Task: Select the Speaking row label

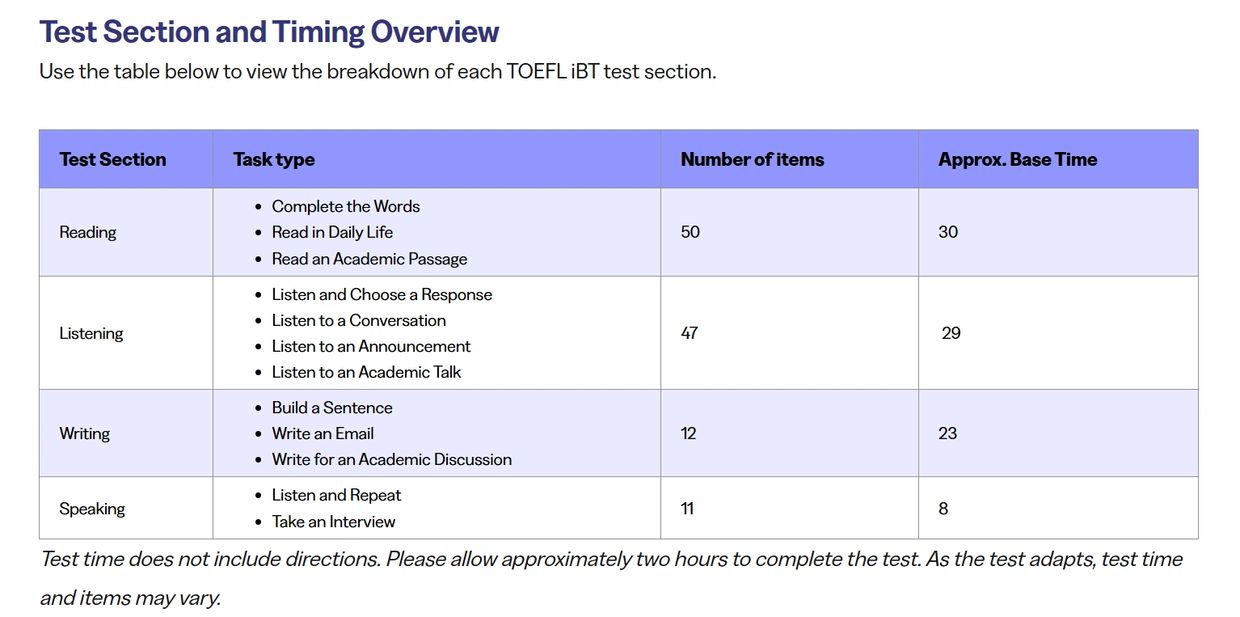Action: pyautogui.click(x=92, y=508)
